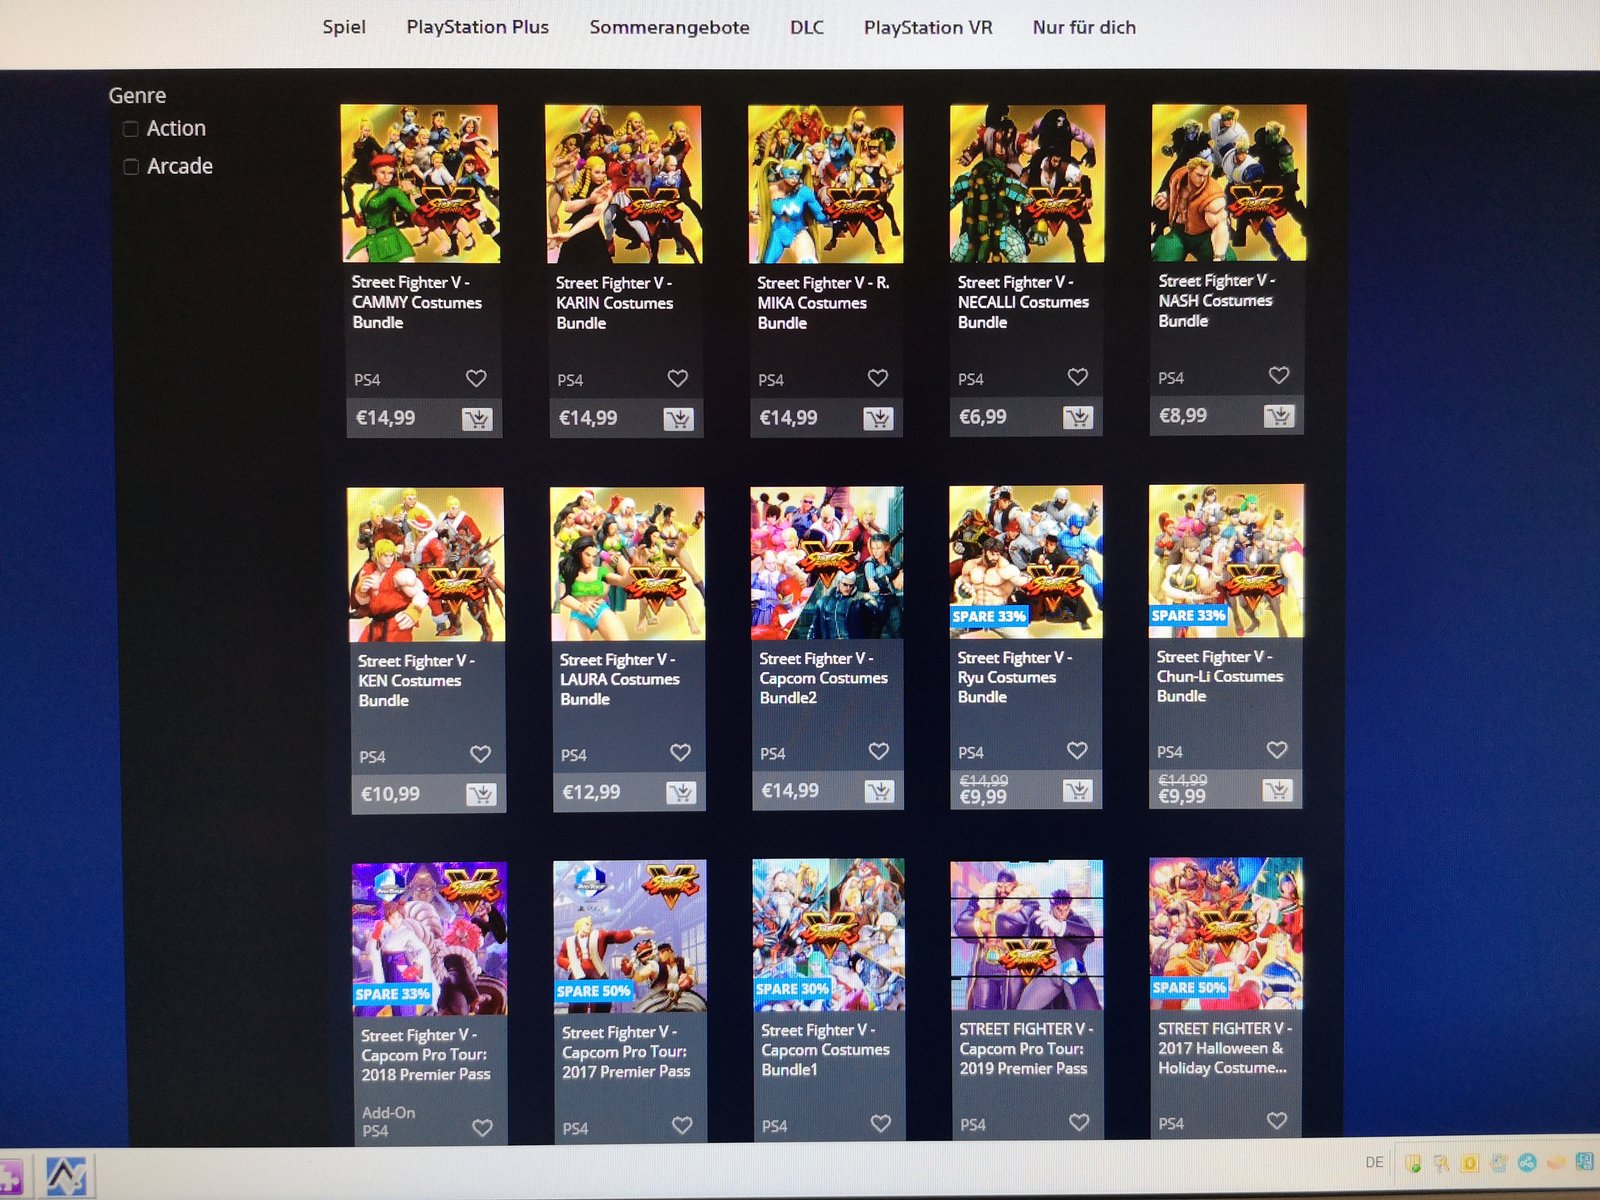1600x1200 pixels.
Task: Open the Ryu Costumes Bundle title link
Action: coord(1014,677)
